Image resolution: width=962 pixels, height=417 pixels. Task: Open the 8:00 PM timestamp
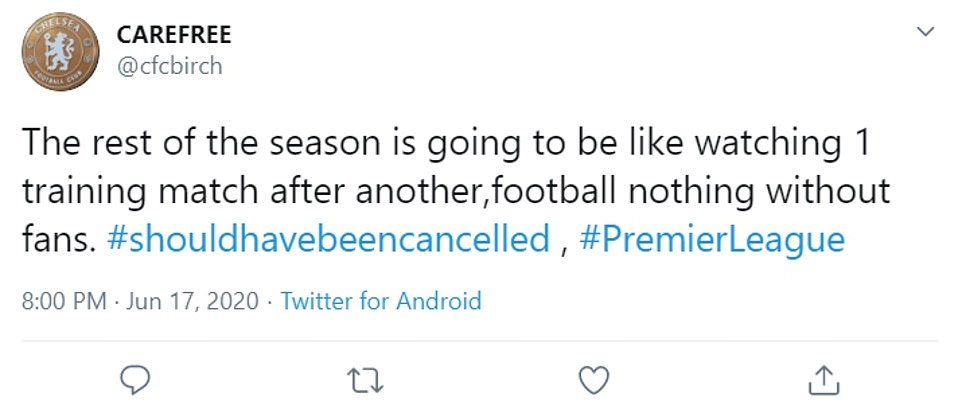click(64, 302)
